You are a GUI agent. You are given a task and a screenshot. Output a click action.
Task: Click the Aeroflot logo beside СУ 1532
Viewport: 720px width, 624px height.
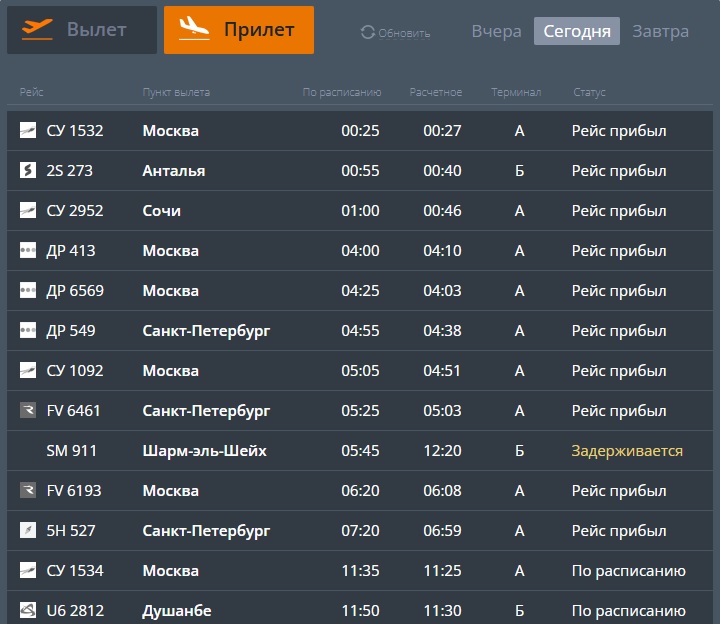(28, 130)
